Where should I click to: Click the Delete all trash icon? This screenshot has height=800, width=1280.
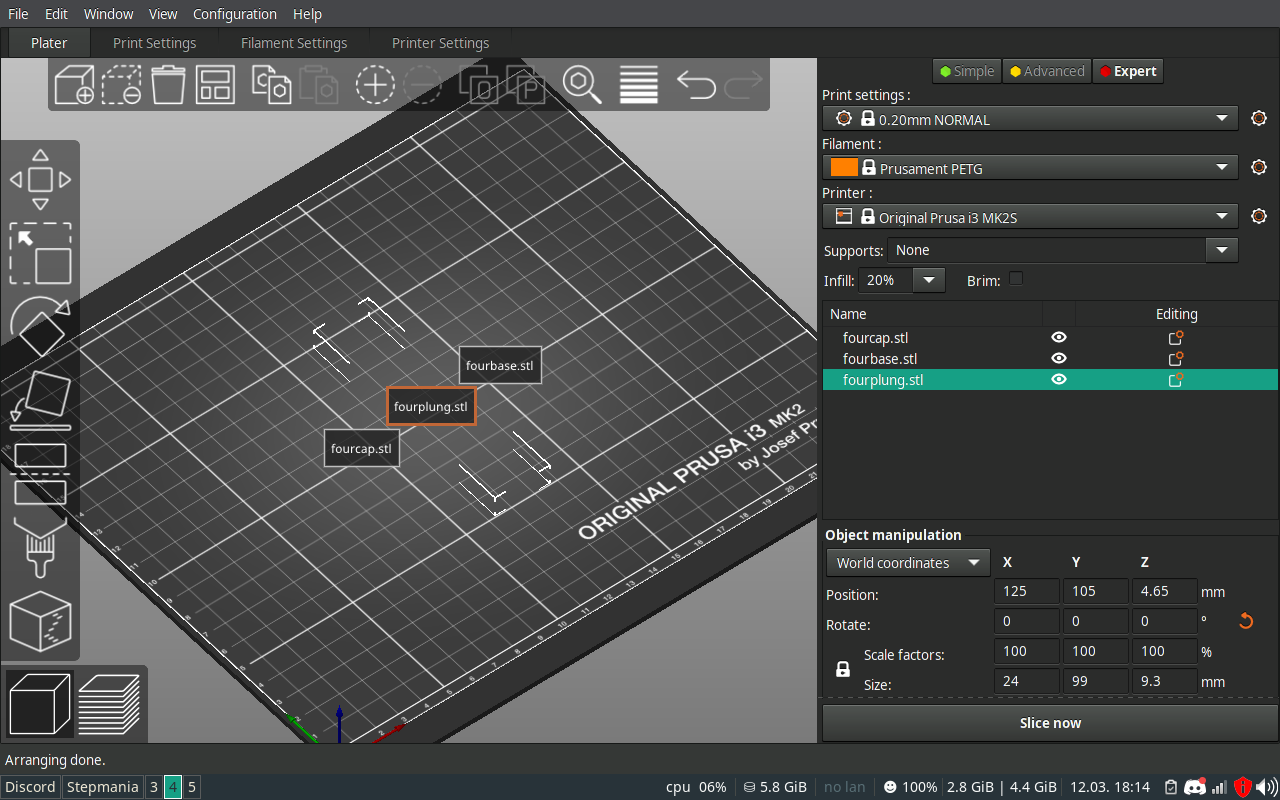coord(169,84)
